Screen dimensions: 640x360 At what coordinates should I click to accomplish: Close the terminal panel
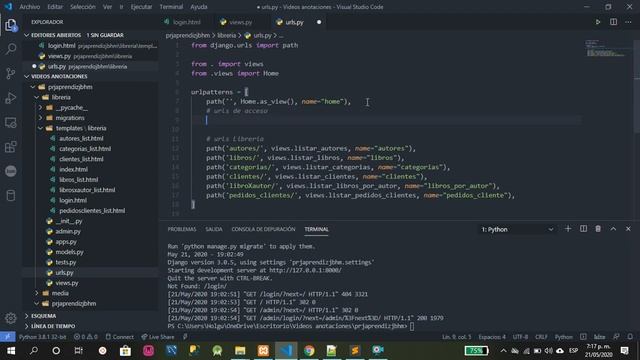pos(628,229)
